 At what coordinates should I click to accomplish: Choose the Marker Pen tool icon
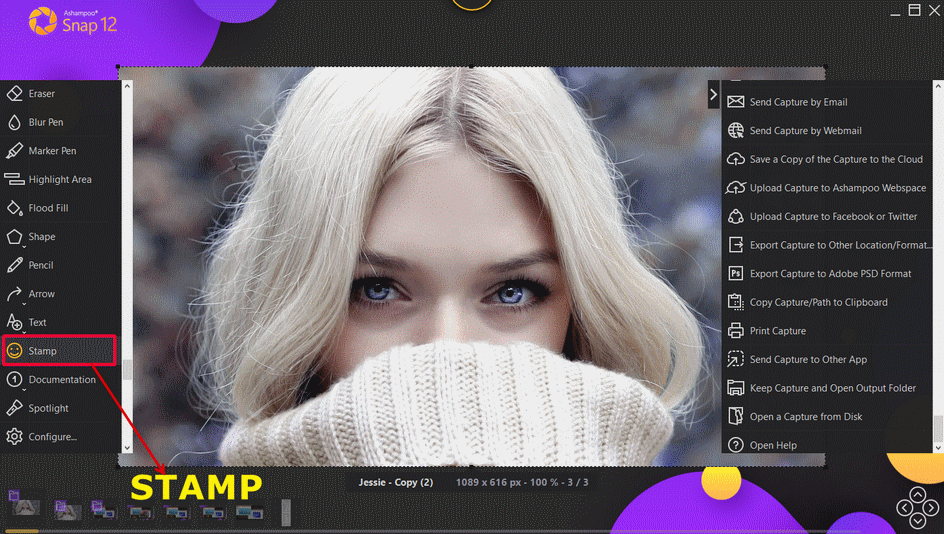[14, 151]
